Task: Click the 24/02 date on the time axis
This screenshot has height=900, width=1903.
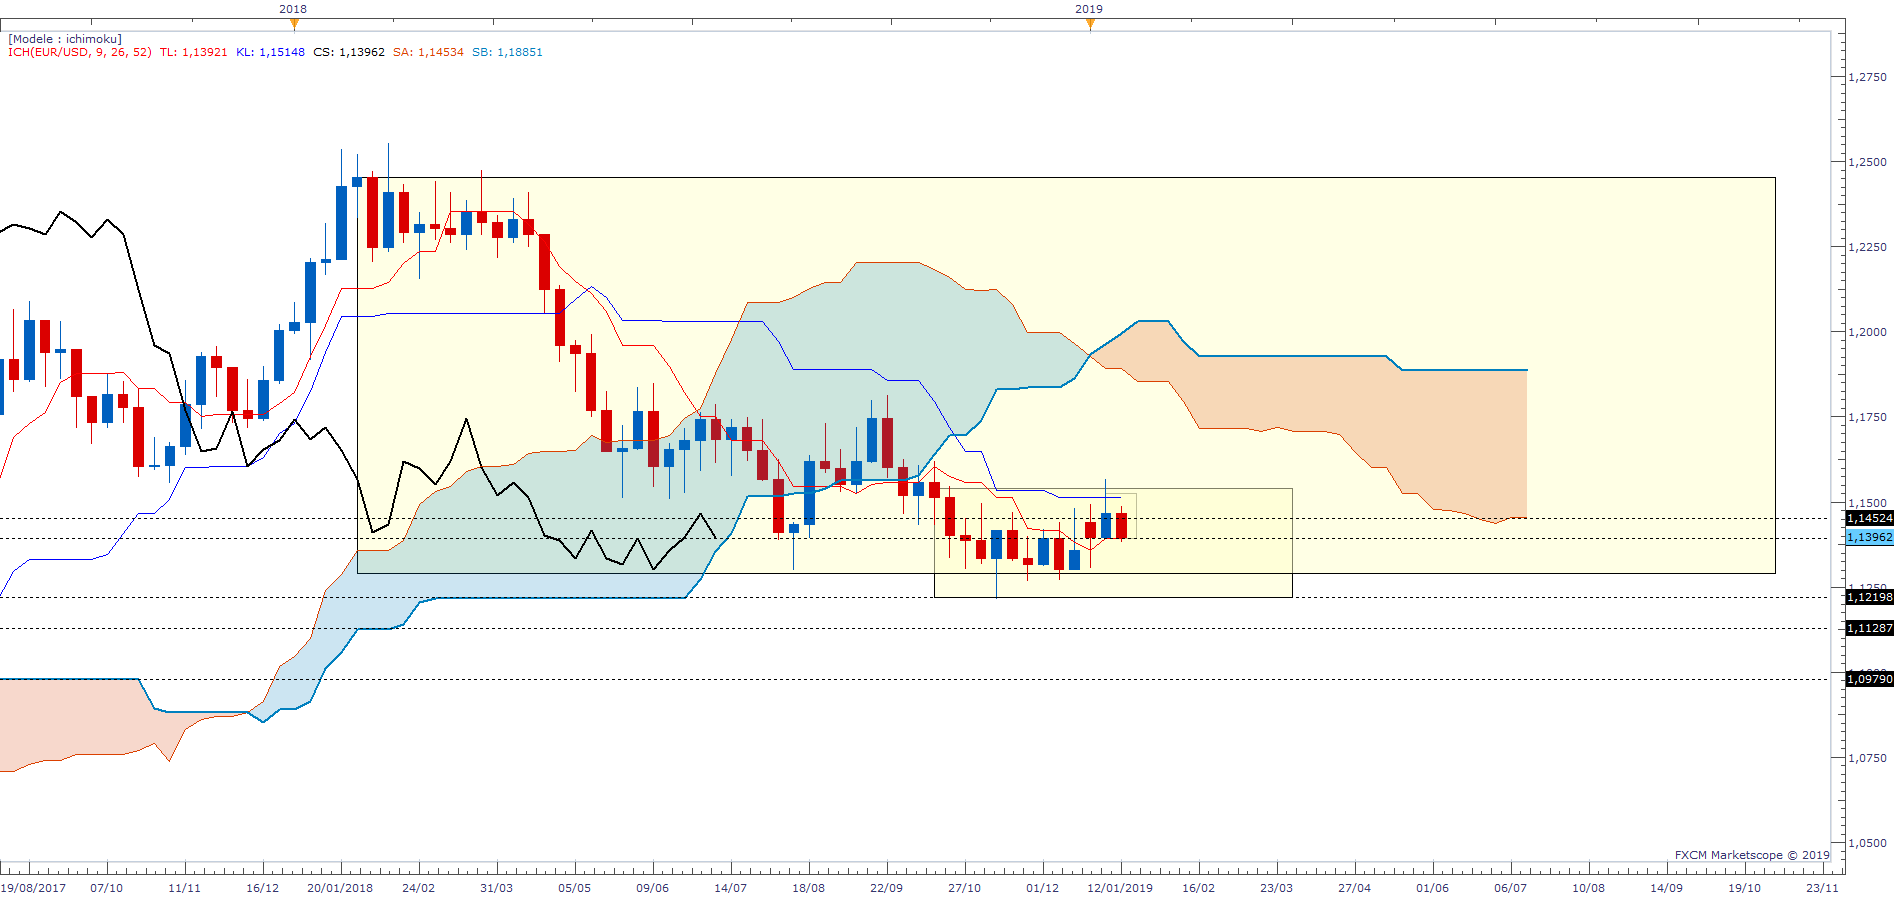Action: point(419,888)
